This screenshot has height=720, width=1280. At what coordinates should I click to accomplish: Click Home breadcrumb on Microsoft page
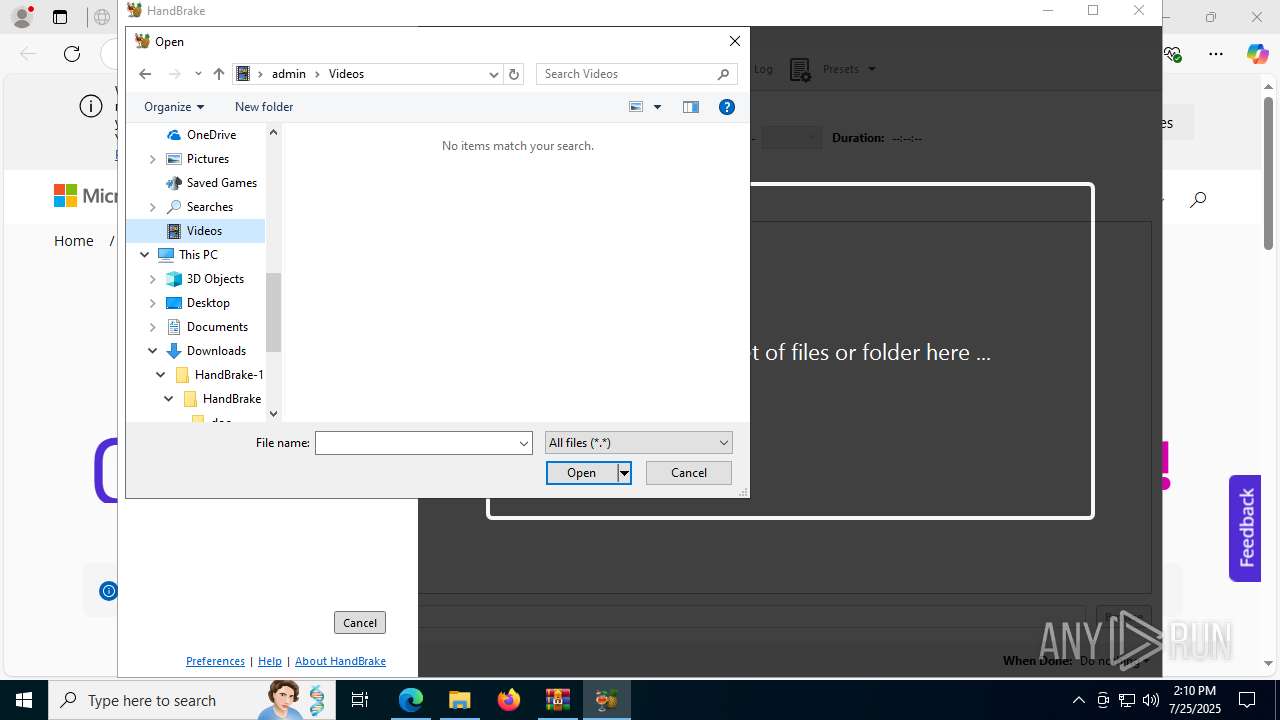pos(74,241)
